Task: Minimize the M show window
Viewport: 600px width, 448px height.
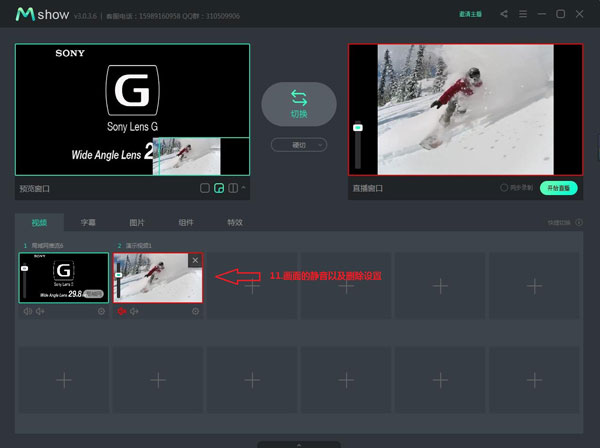Action: click(541, 14)
